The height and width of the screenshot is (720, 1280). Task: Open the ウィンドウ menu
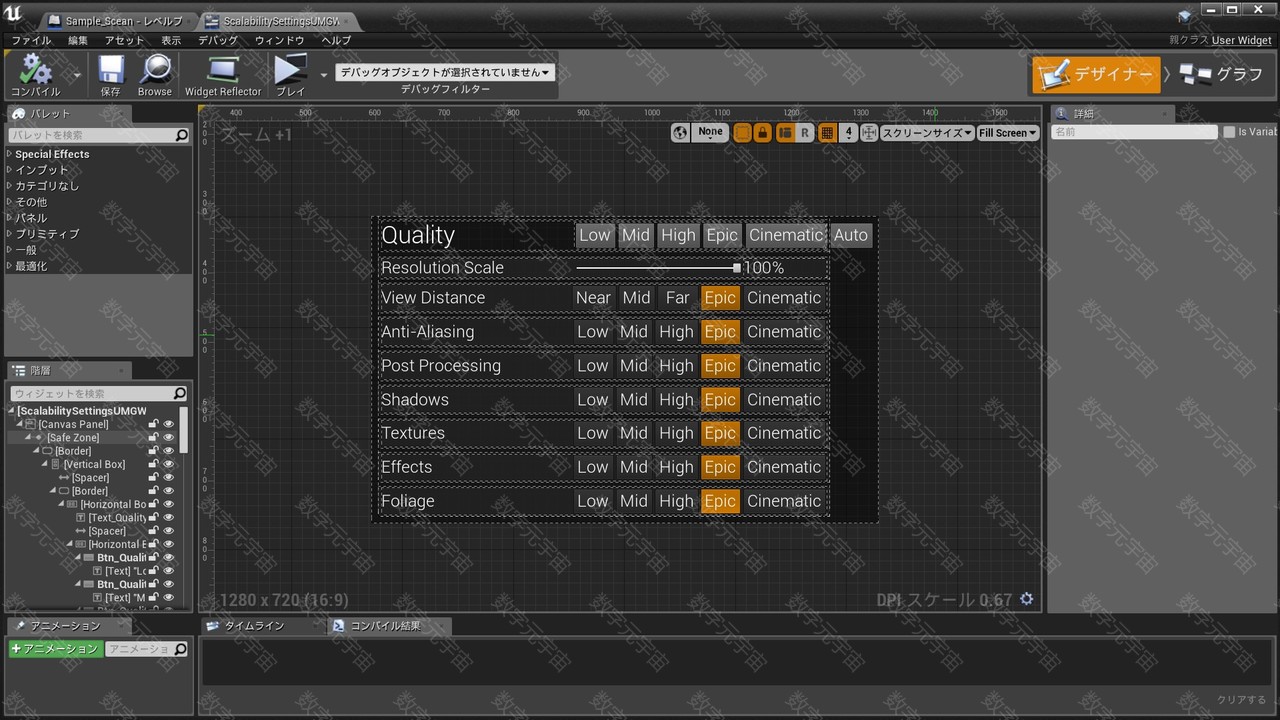click(x=279, y=40)
